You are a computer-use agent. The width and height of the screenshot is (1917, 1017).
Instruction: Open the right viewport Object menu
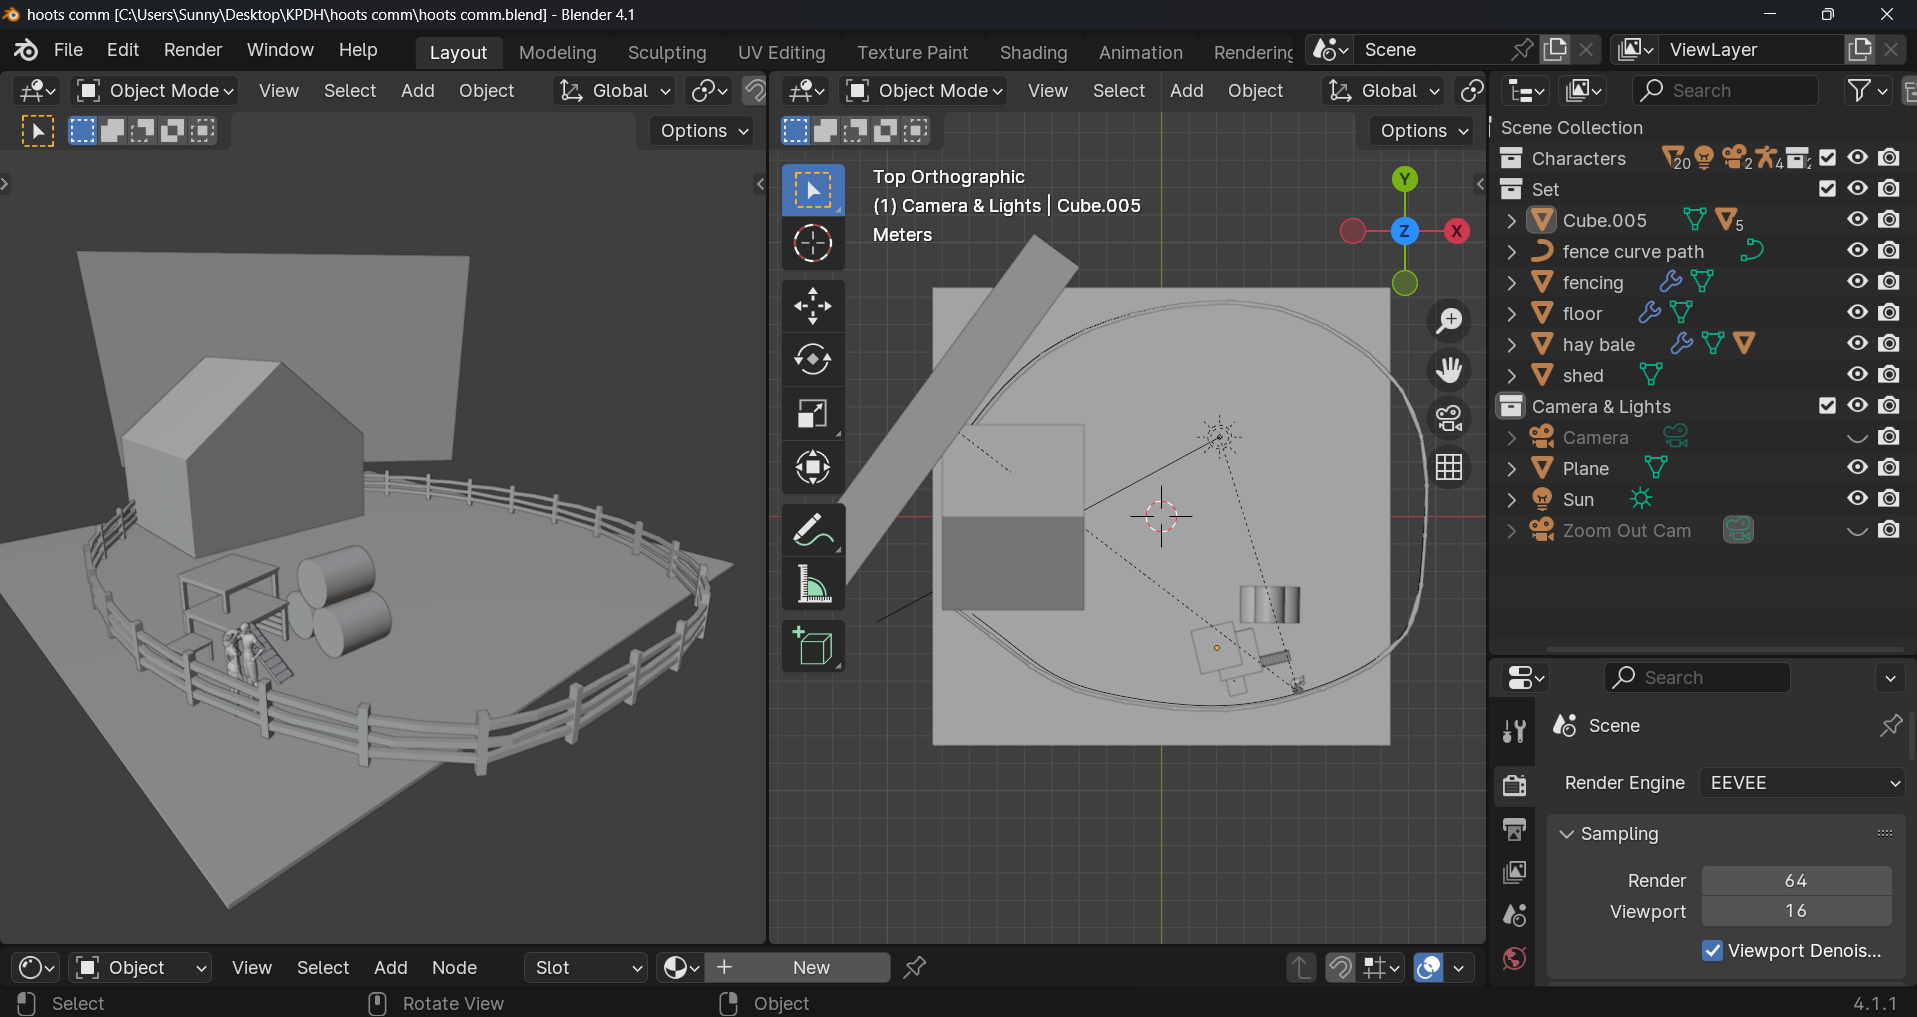coord(1255,91)
